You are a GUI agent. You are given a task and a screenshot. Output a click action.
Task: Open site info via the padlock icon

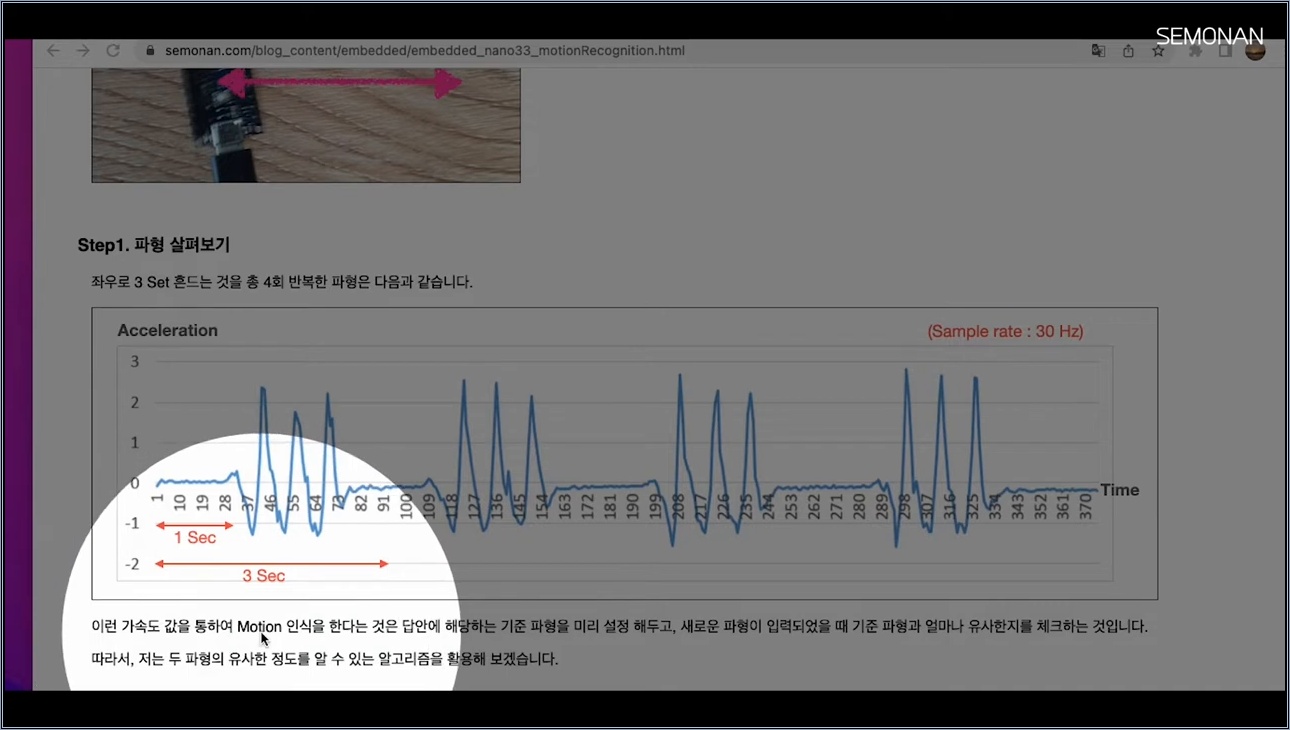(x=150, y=50)
